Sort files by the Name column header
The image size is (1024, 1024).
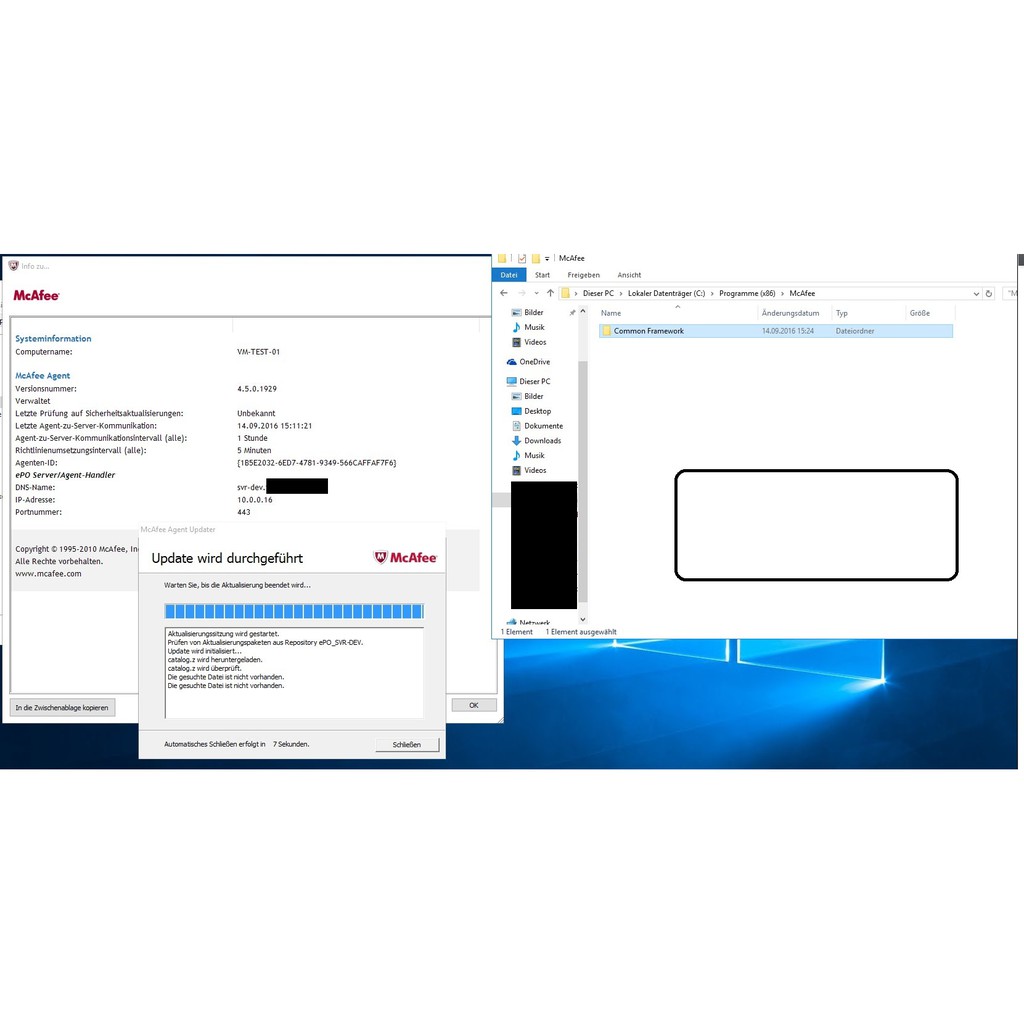click(x=677, y=313)
